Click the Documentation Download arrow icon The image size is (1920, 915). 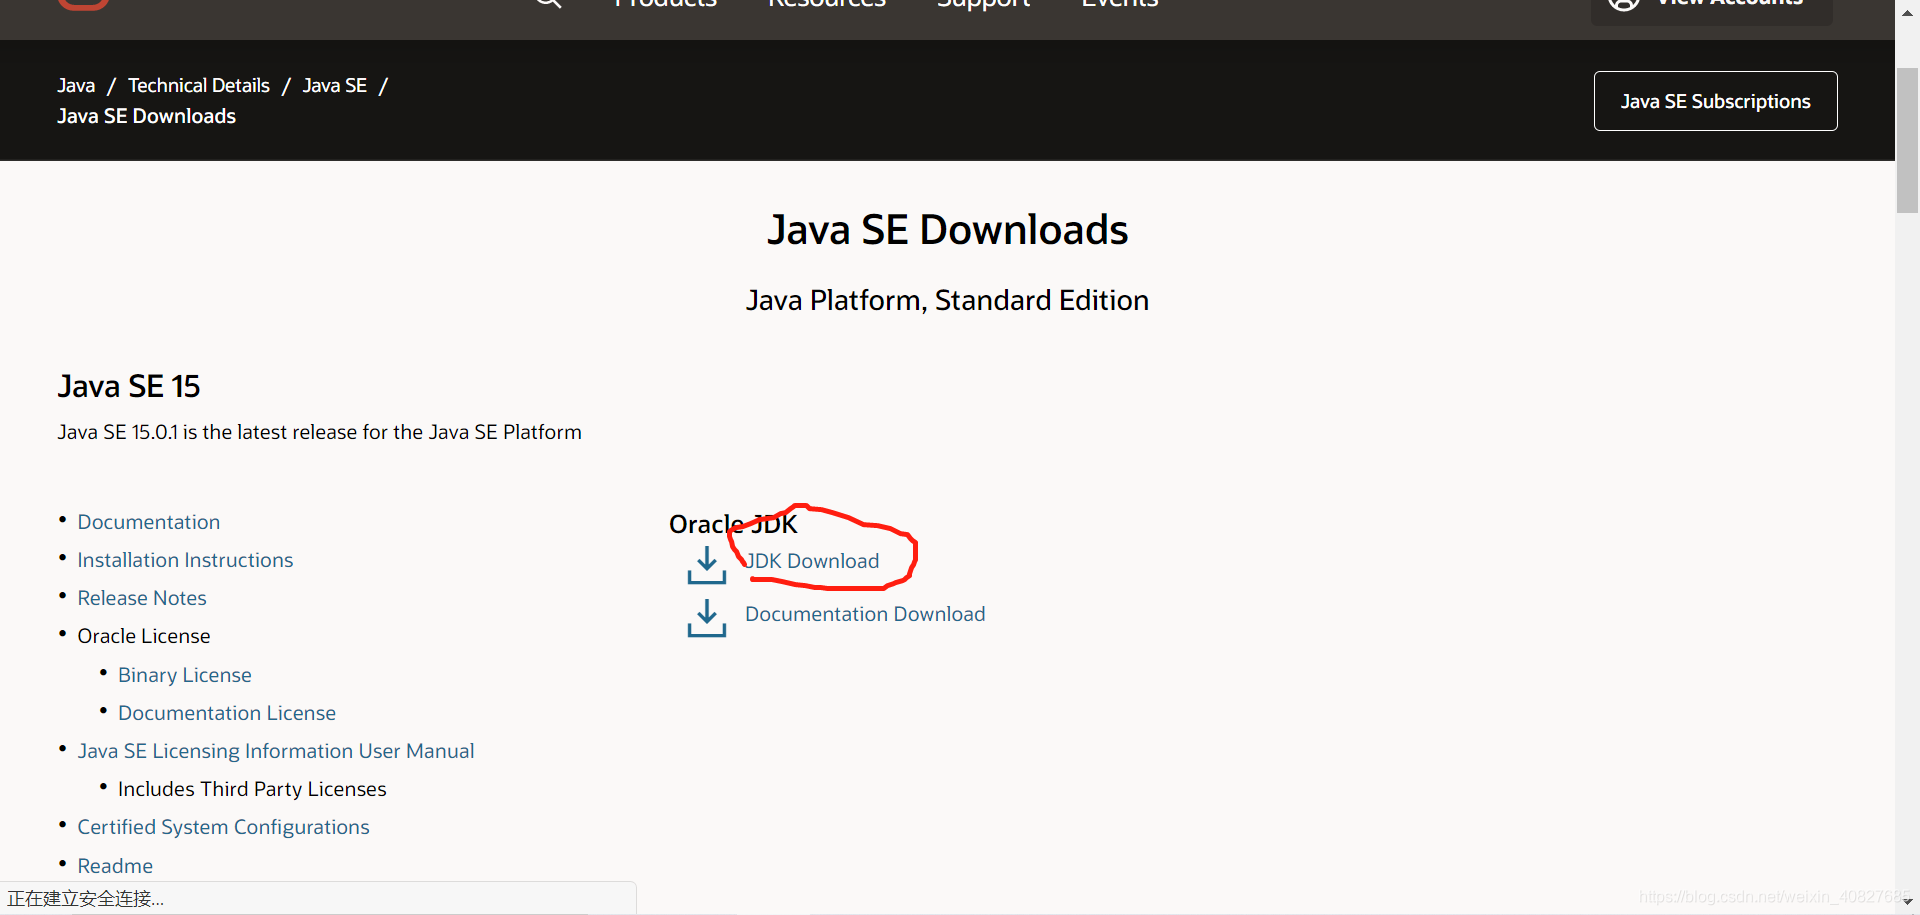point(706,618)
